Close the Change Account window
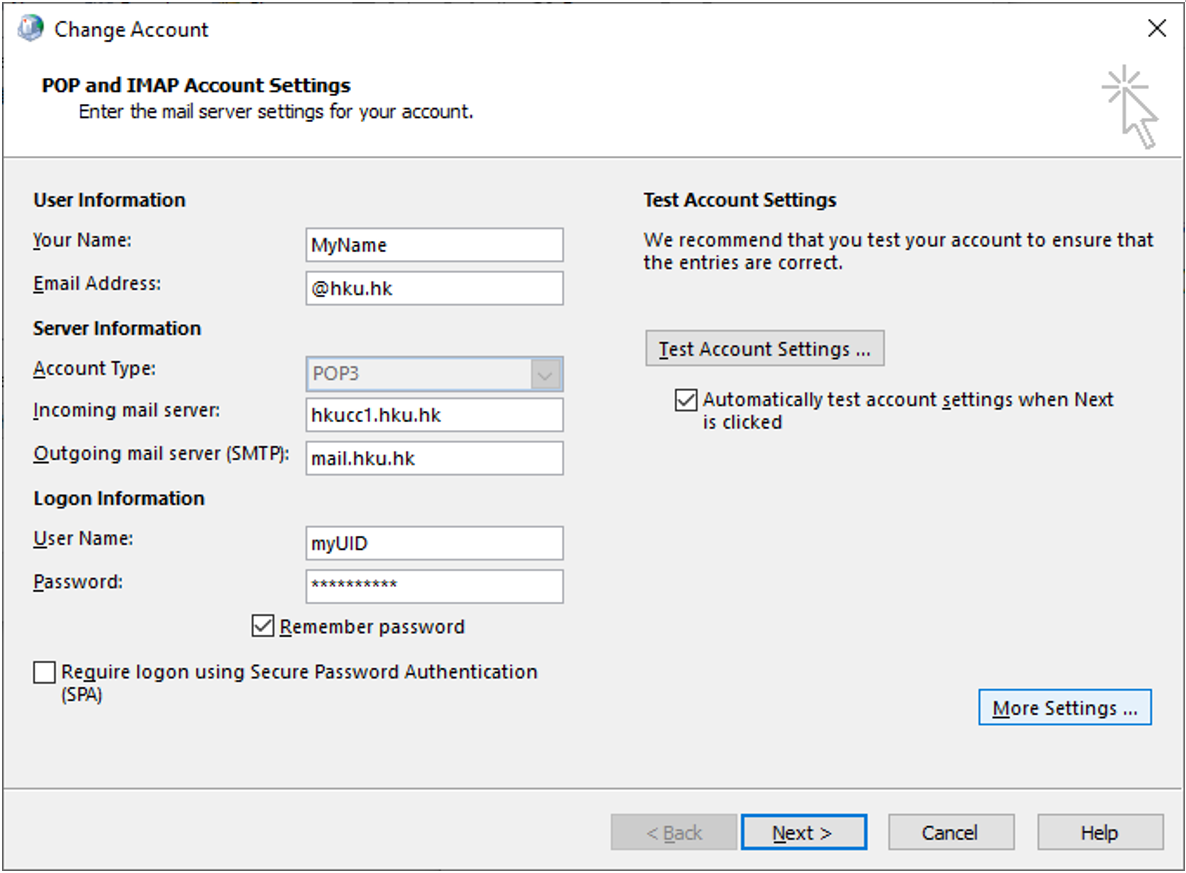1186x873 pixels. pyautogui.click(x=1156, y=28)
